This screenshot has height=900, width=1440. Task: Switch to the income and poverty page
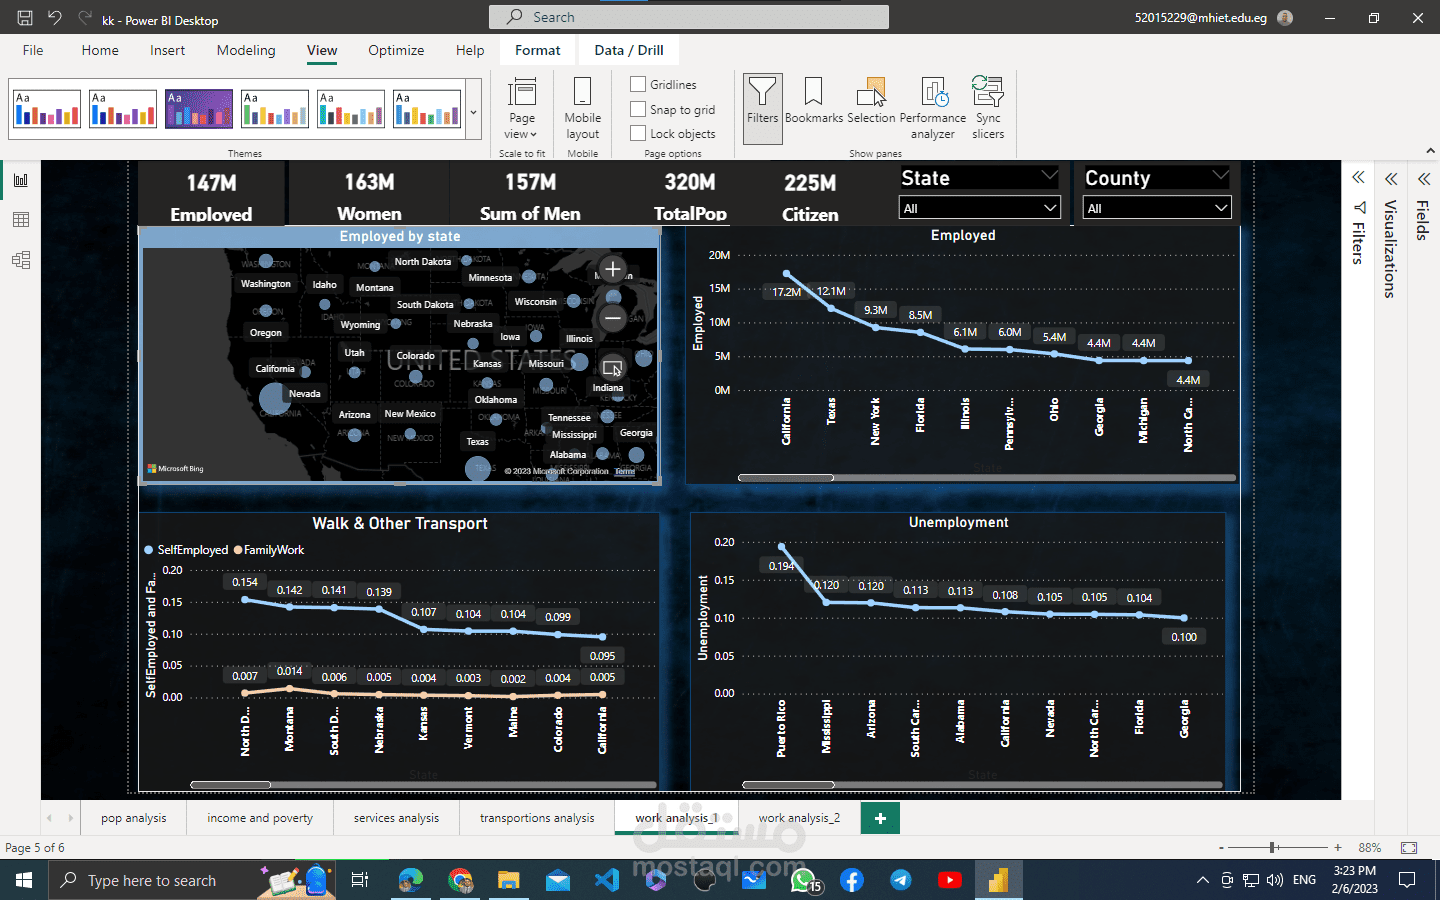(260, 818)
